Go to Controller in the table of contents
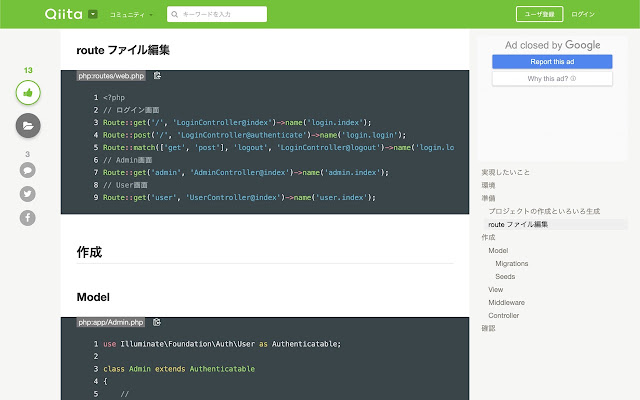Screen dimensions: 640x400 coord(504,316)
